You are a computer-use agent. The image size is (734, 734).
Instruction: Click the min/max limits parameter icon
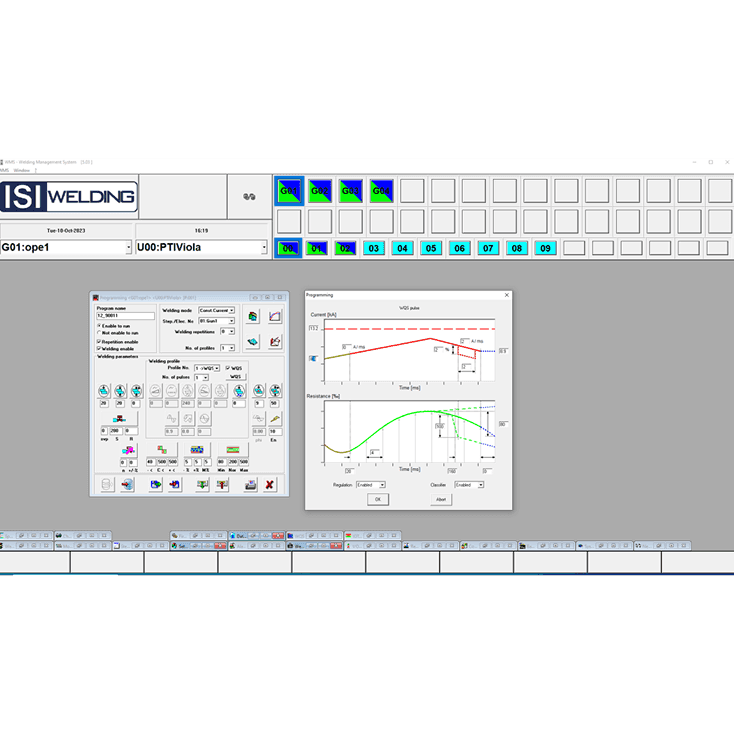(233, 450)
